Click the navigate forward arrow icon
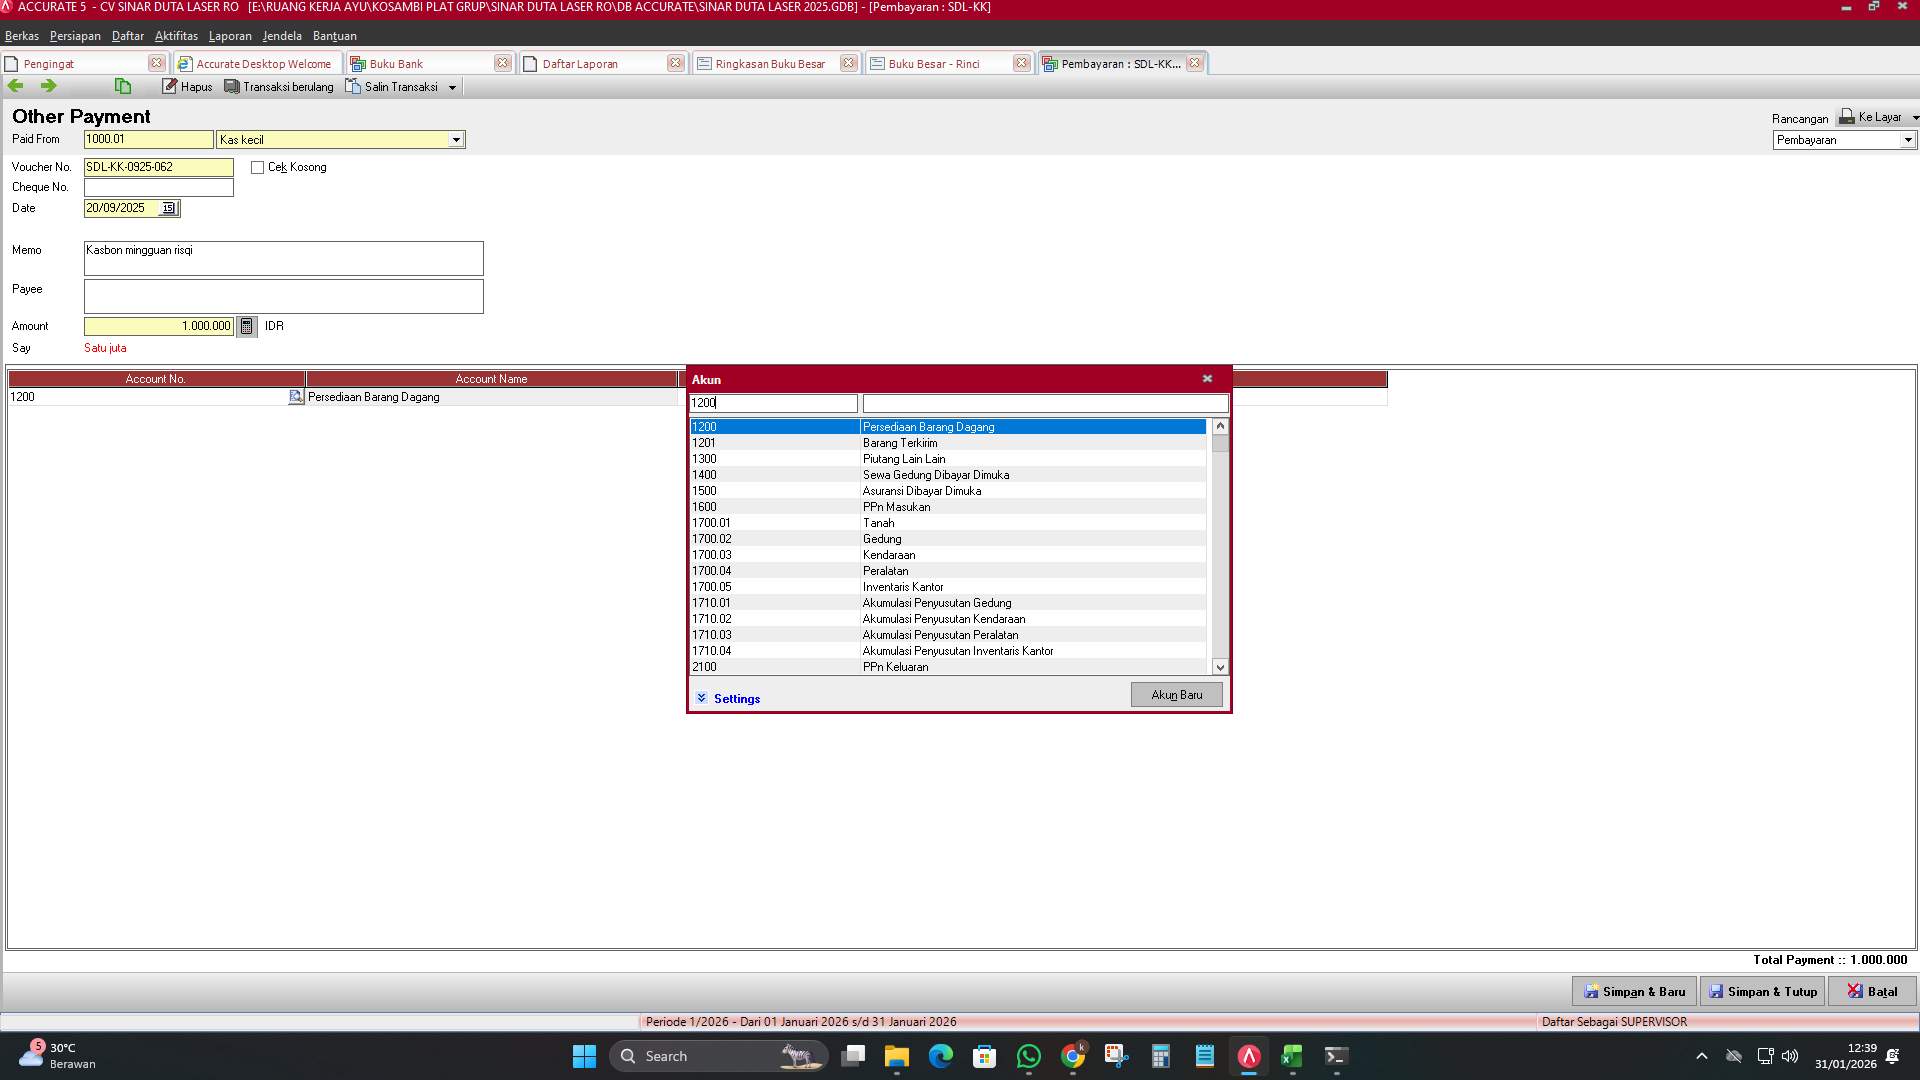Viewport: 1920px width, 1080px height. tap(47, 86)
